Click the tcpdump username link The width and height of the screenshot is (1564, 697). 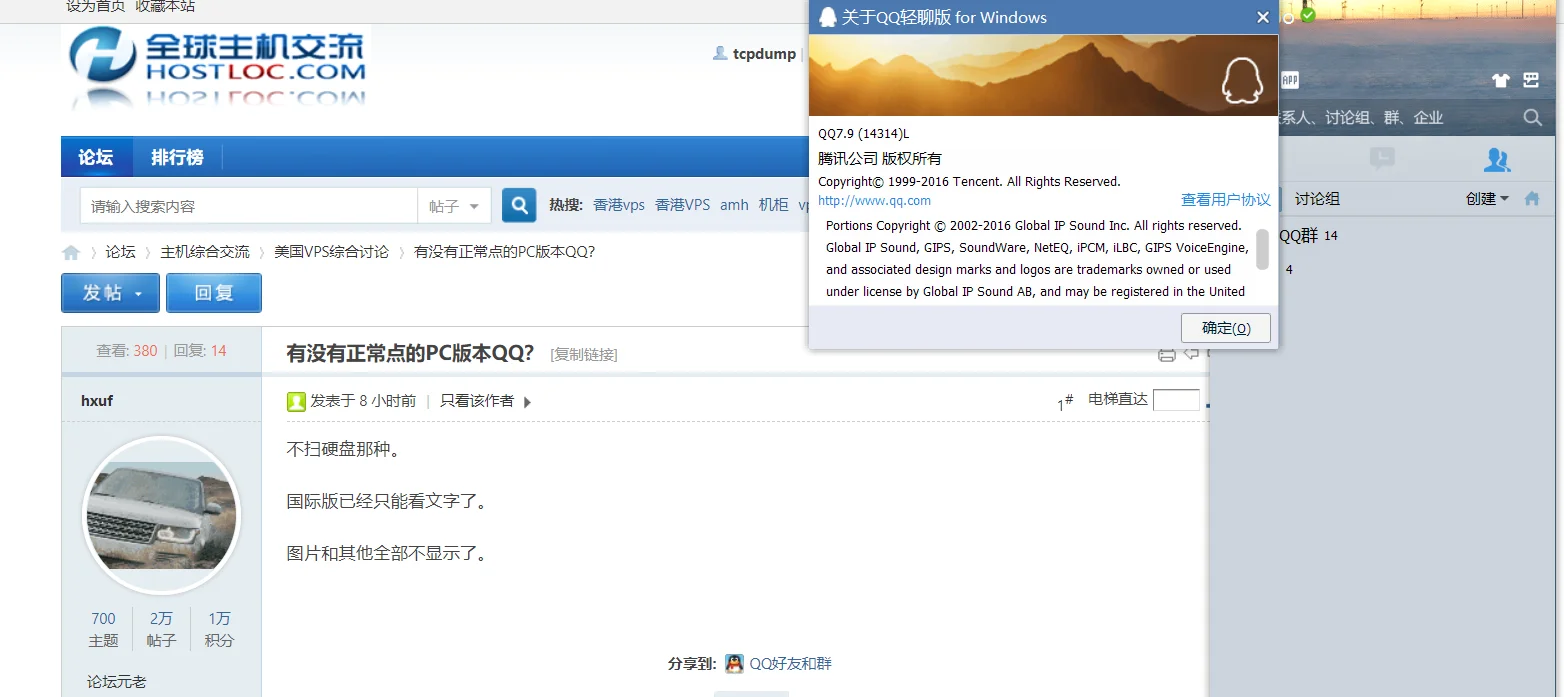pos(764,54)
